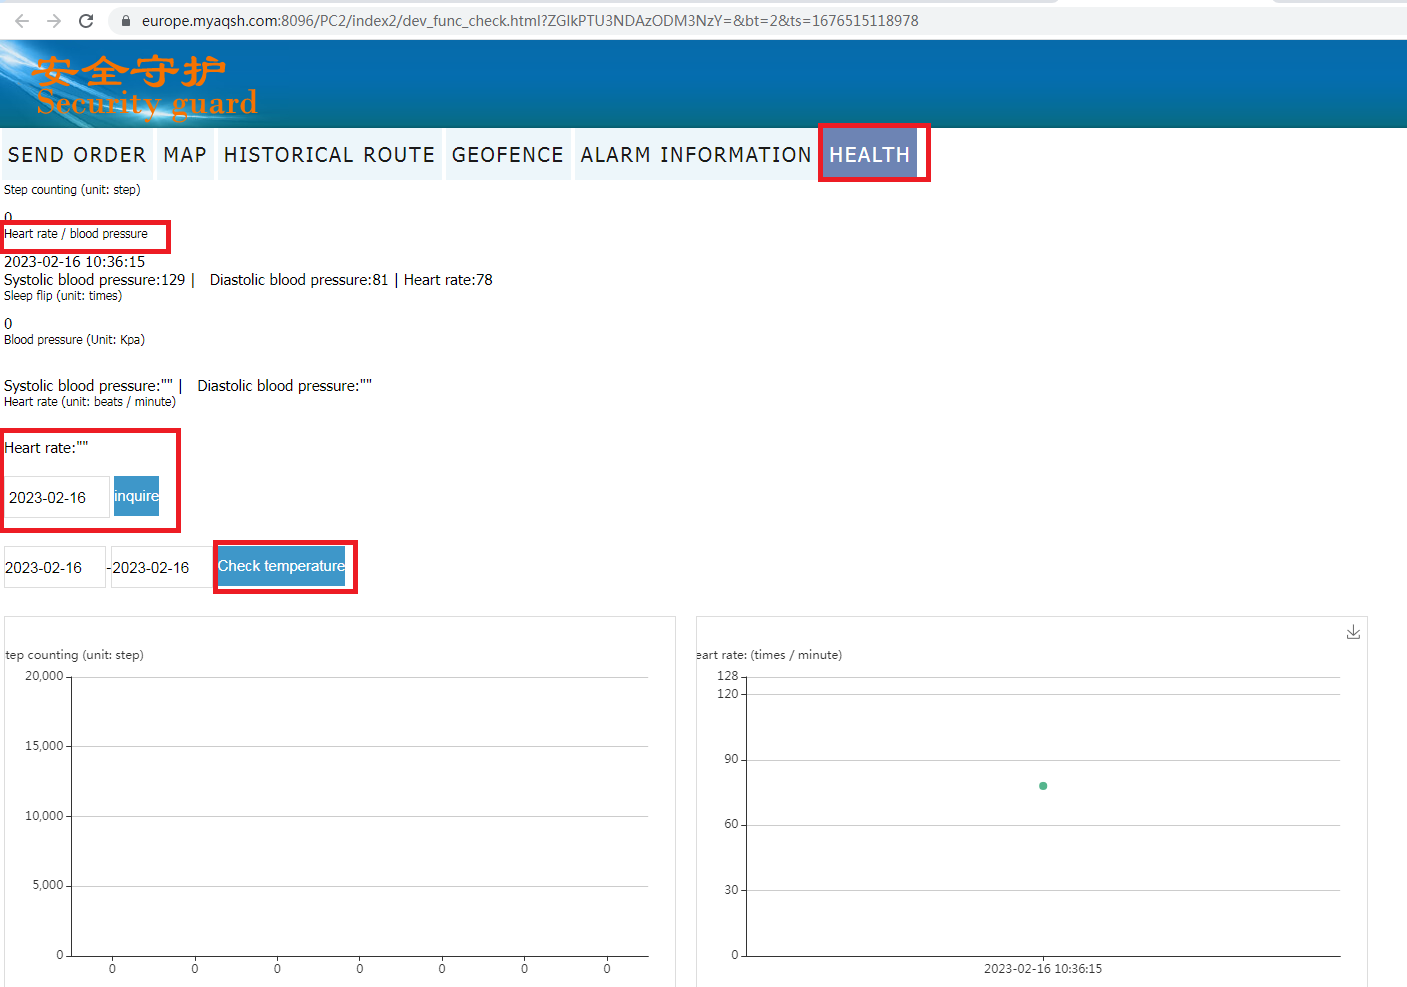This screenshot has width=1407, height=987.
Task: Click timestamp 2023-02-16 10:36:15 text
Action: pyautogui.click(x=74, y=262)
